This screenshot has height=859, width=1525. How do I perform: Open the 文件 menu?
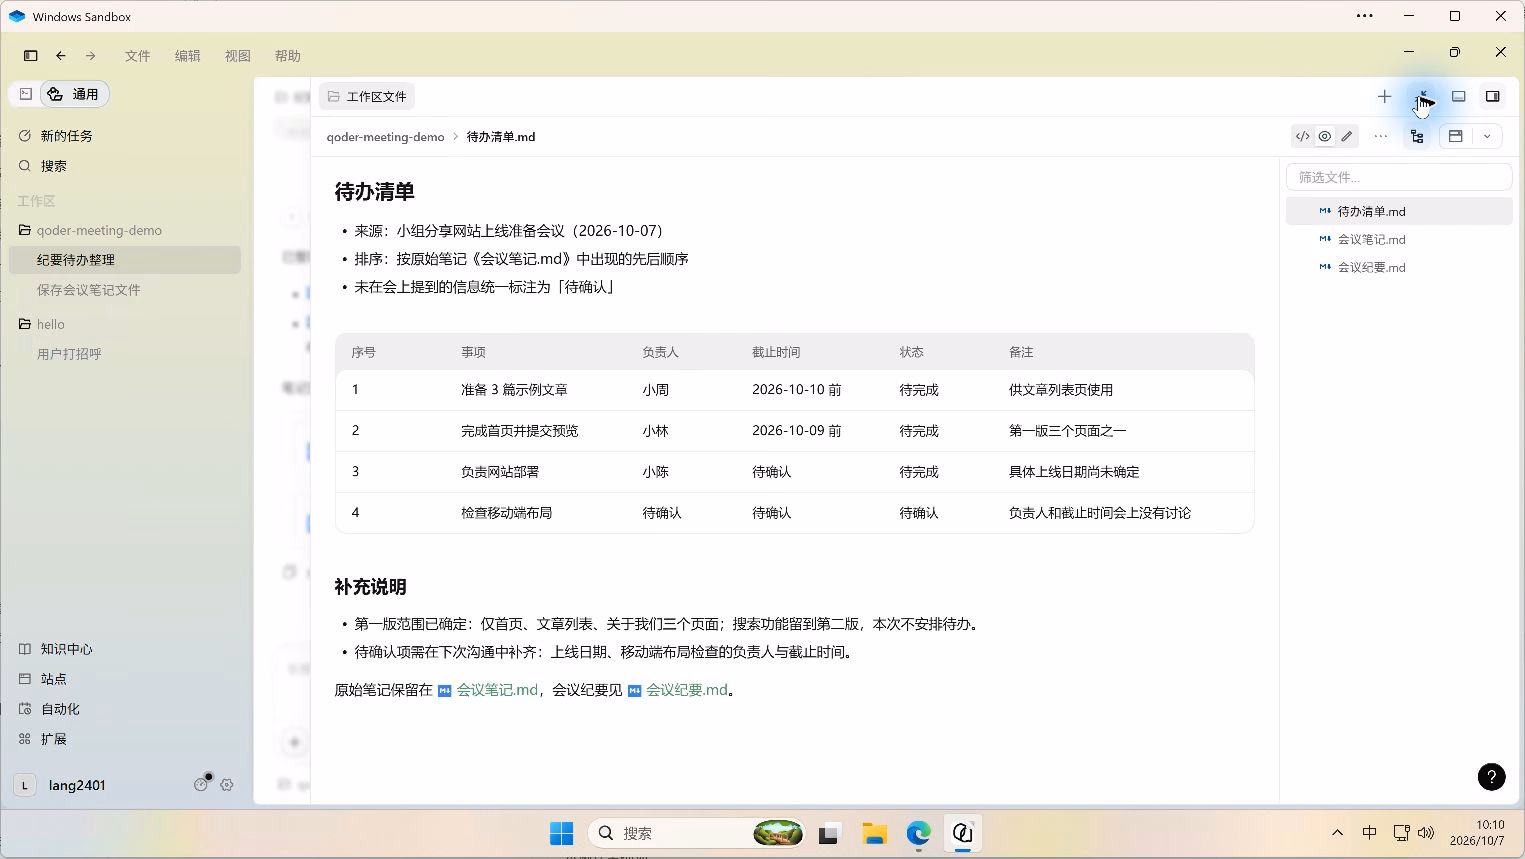click(x=137, y=56)
